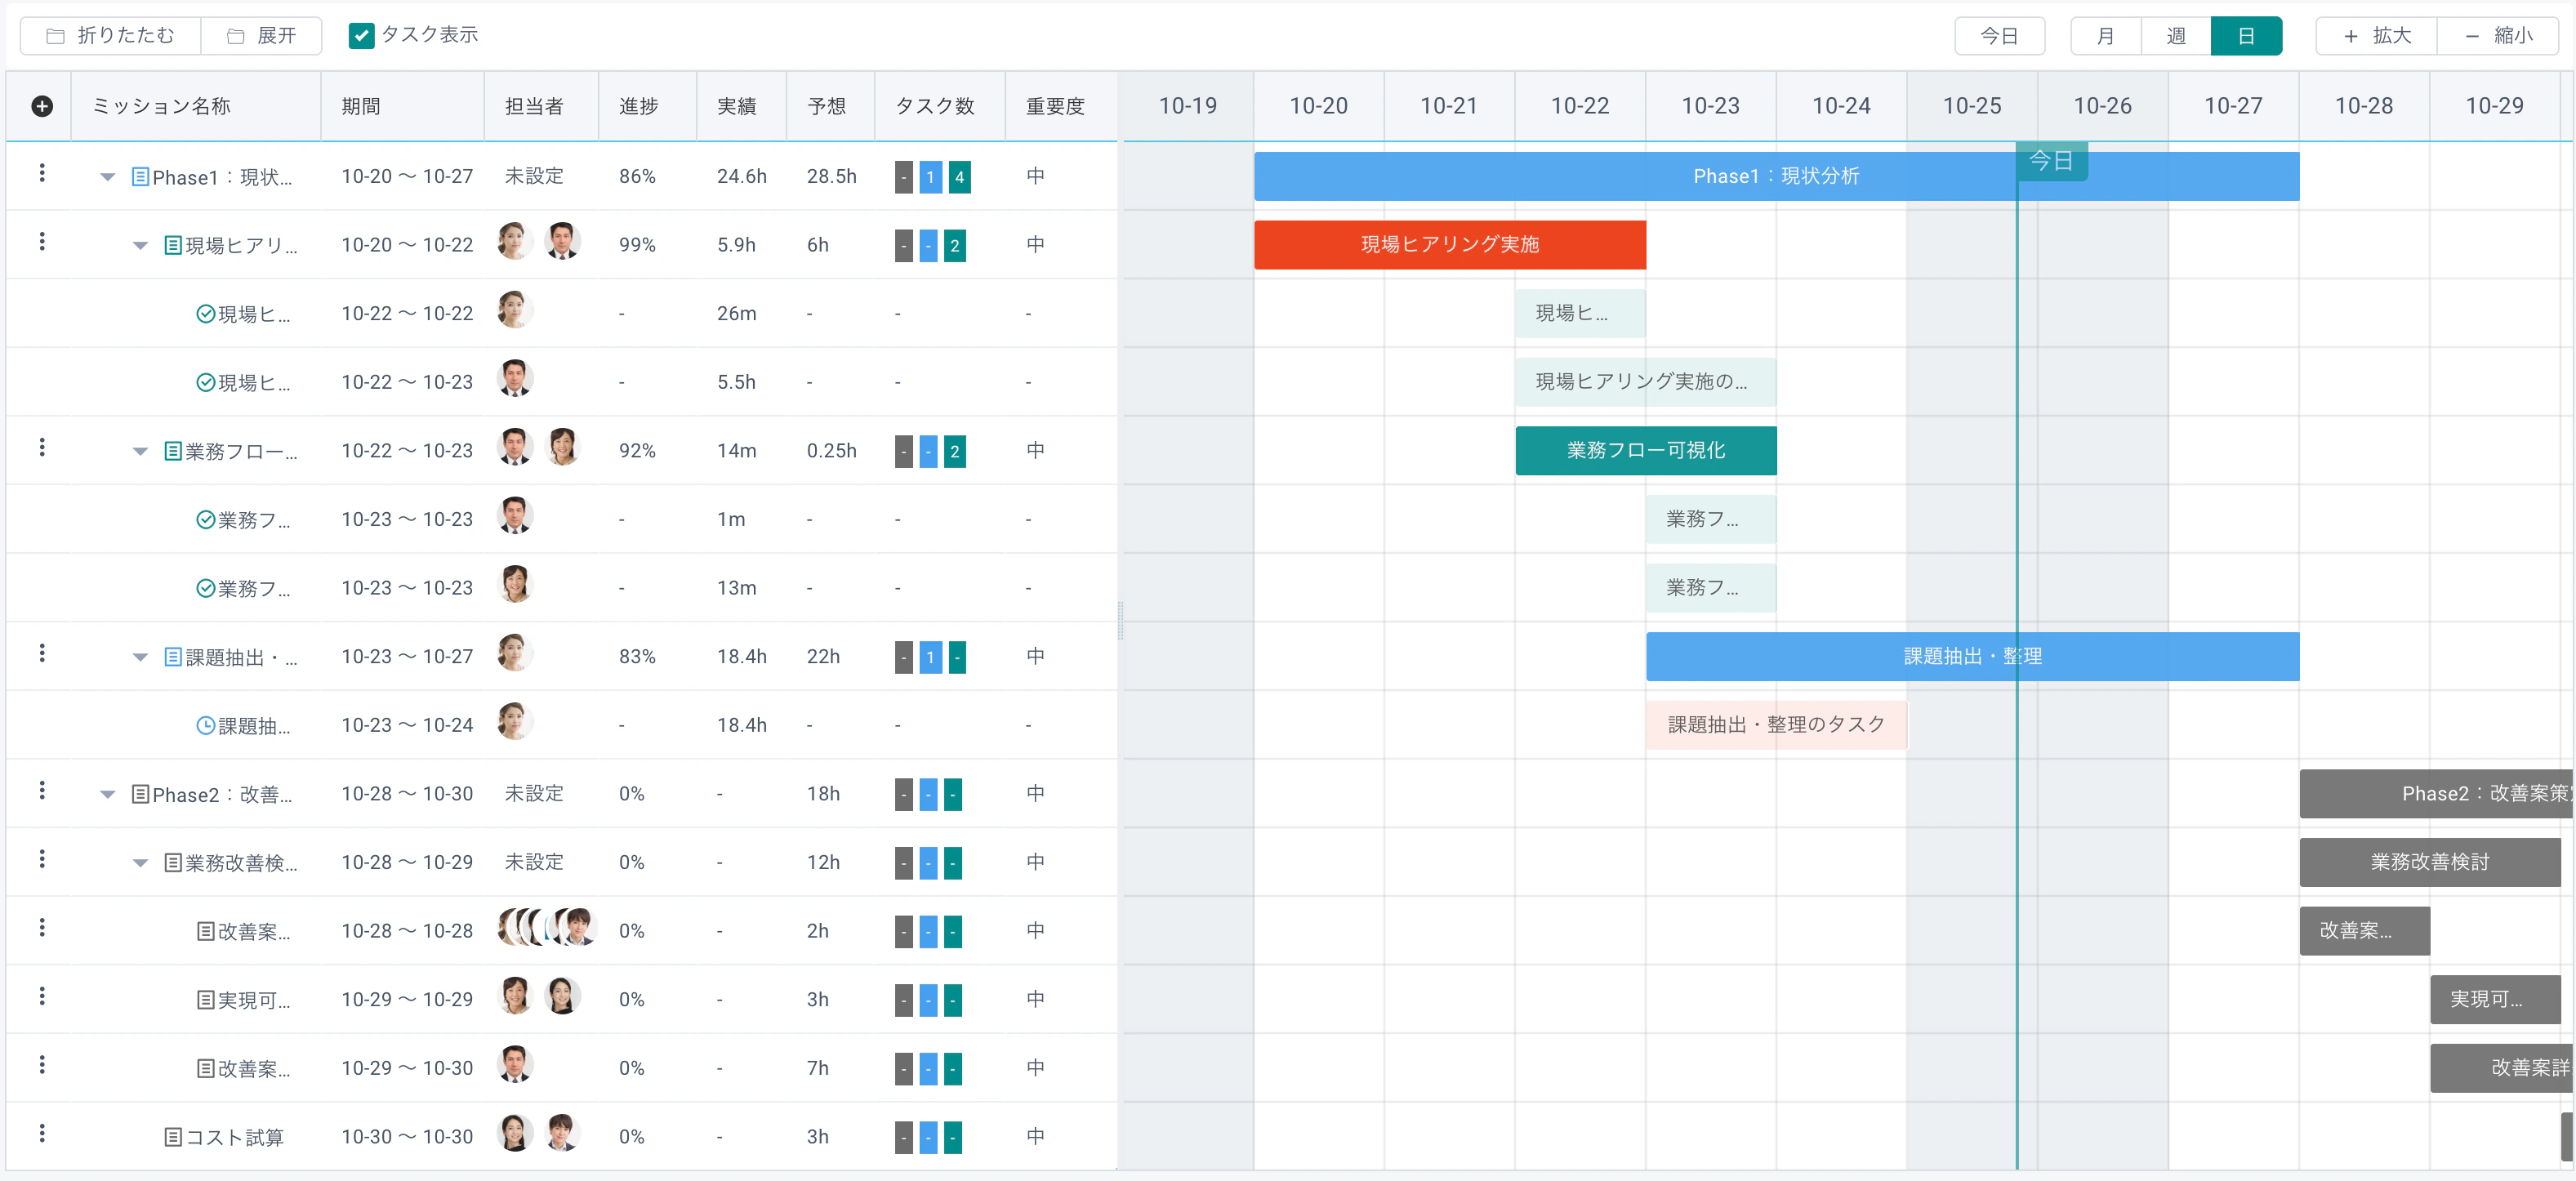Switch the view to 週
Image resolution: width=2576 pixels, height=1181 pixels.
(2176, 36)
